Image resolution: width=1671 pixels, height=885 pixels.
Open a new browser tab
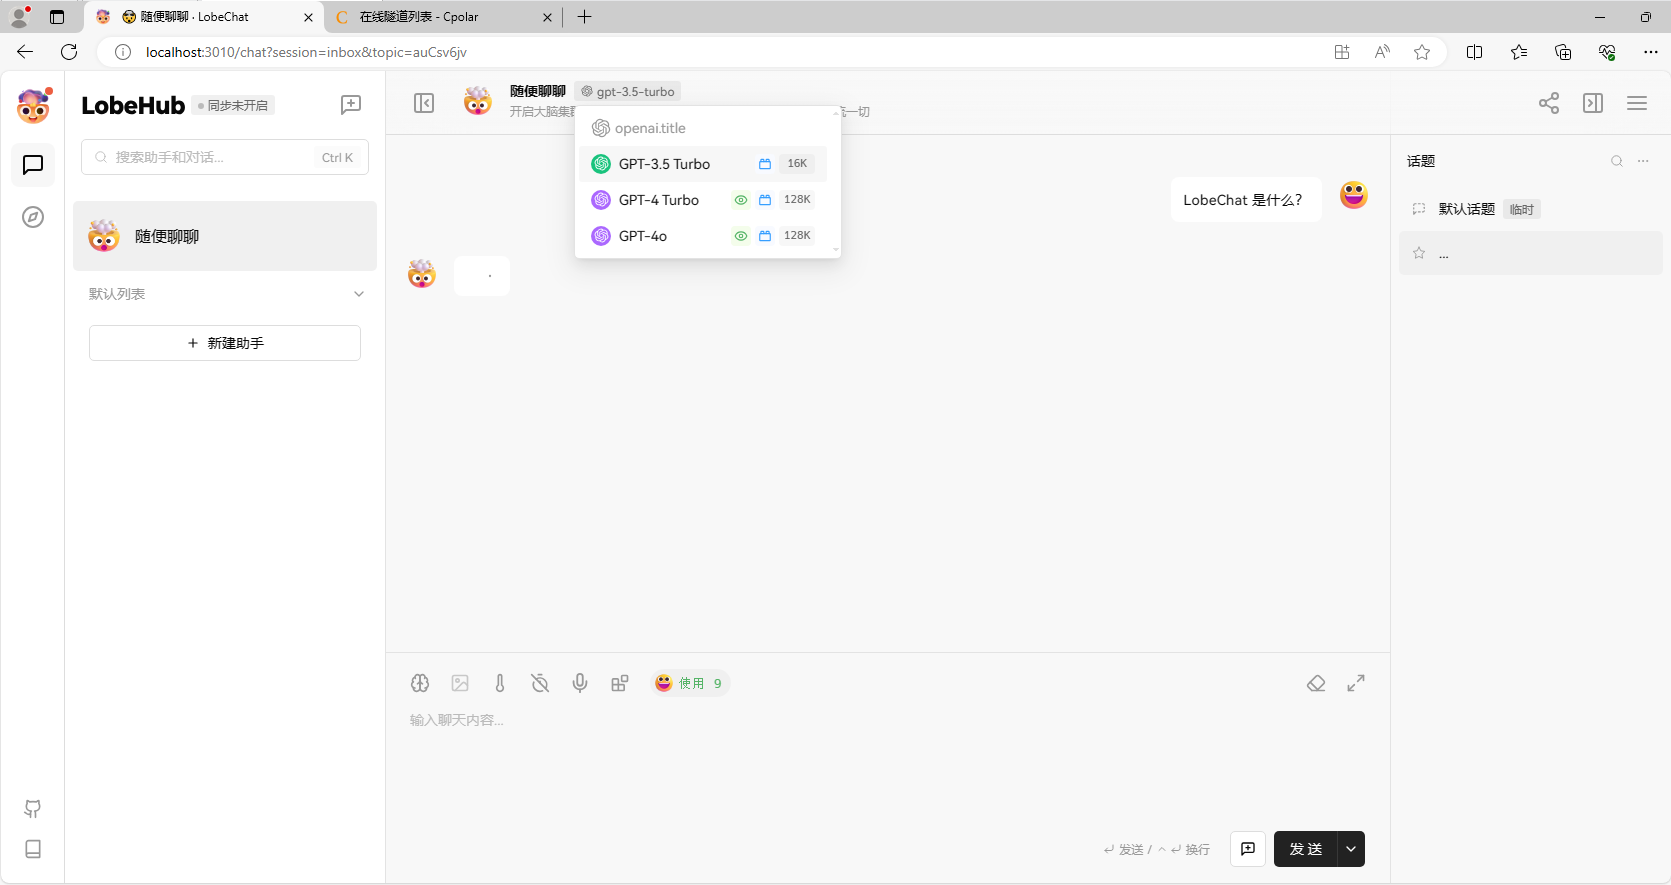(x=585, y=17)
